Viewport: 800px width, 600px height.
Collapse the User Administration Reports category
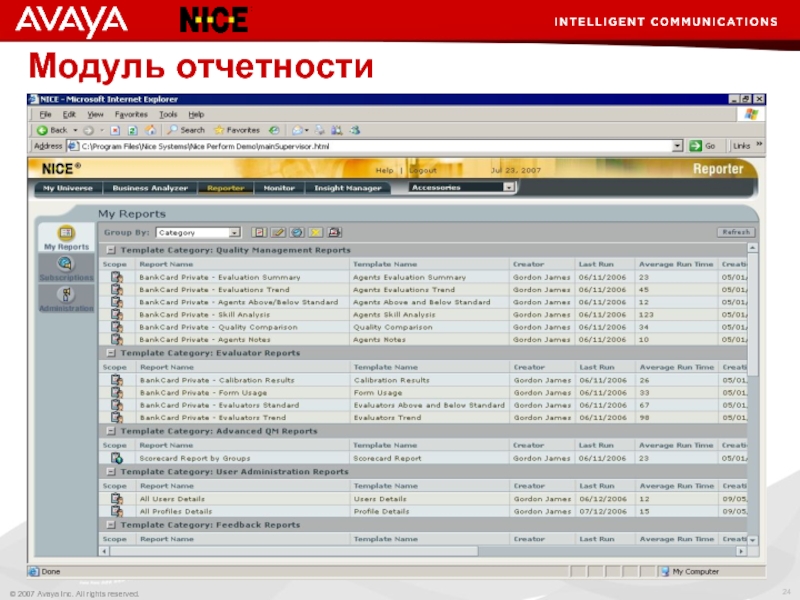112,472
